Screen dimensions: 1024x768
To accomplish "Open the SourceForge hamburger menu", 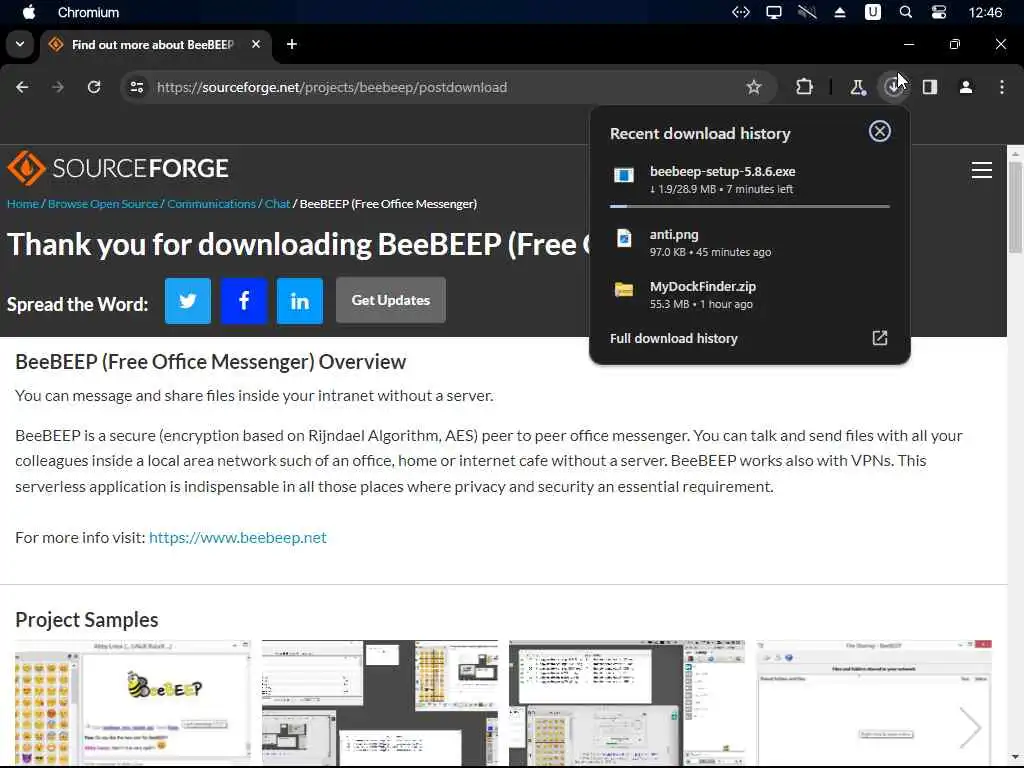I will coord(982,170).
